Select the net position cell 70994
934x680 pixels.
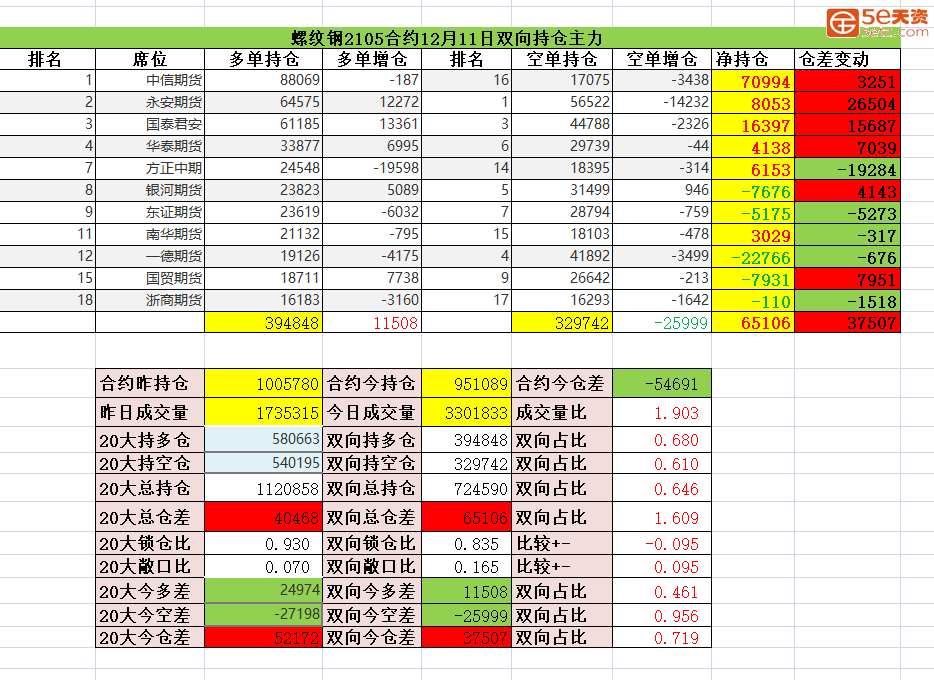pos(753,80)
